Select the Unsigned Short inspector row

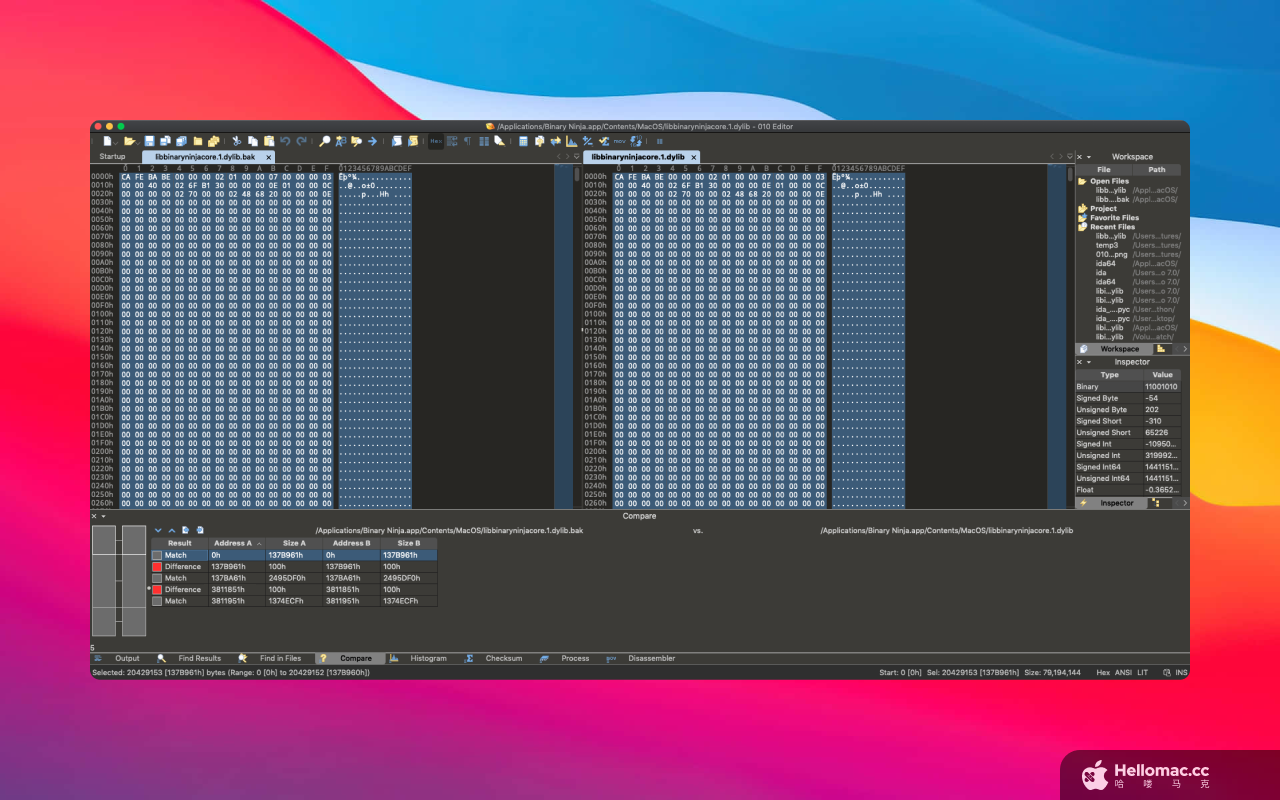1128,433
